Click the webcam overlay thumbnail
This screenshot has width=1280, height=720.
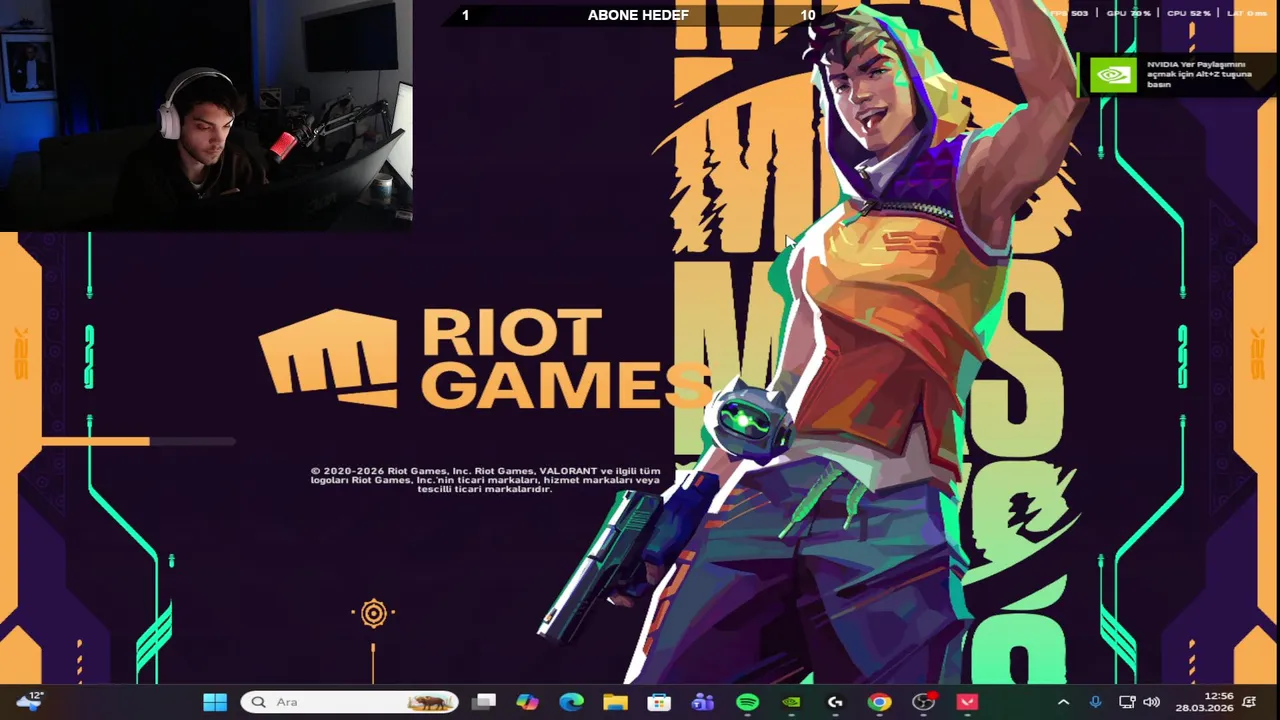click(206, 115)
